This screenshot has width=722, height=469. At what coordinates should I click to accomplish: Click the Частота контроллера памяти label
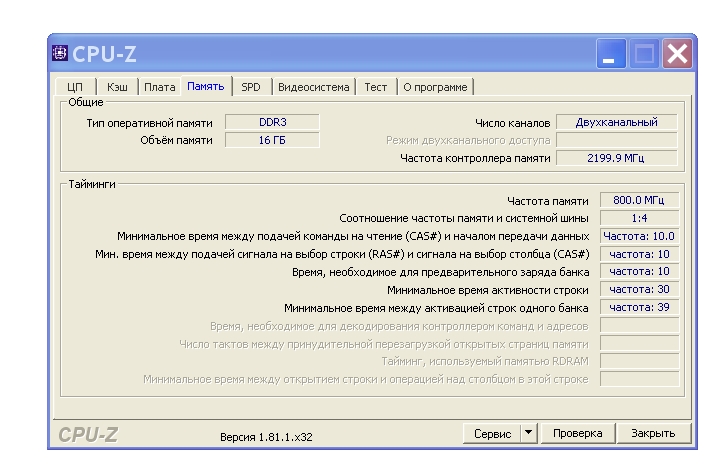[475, 158]
